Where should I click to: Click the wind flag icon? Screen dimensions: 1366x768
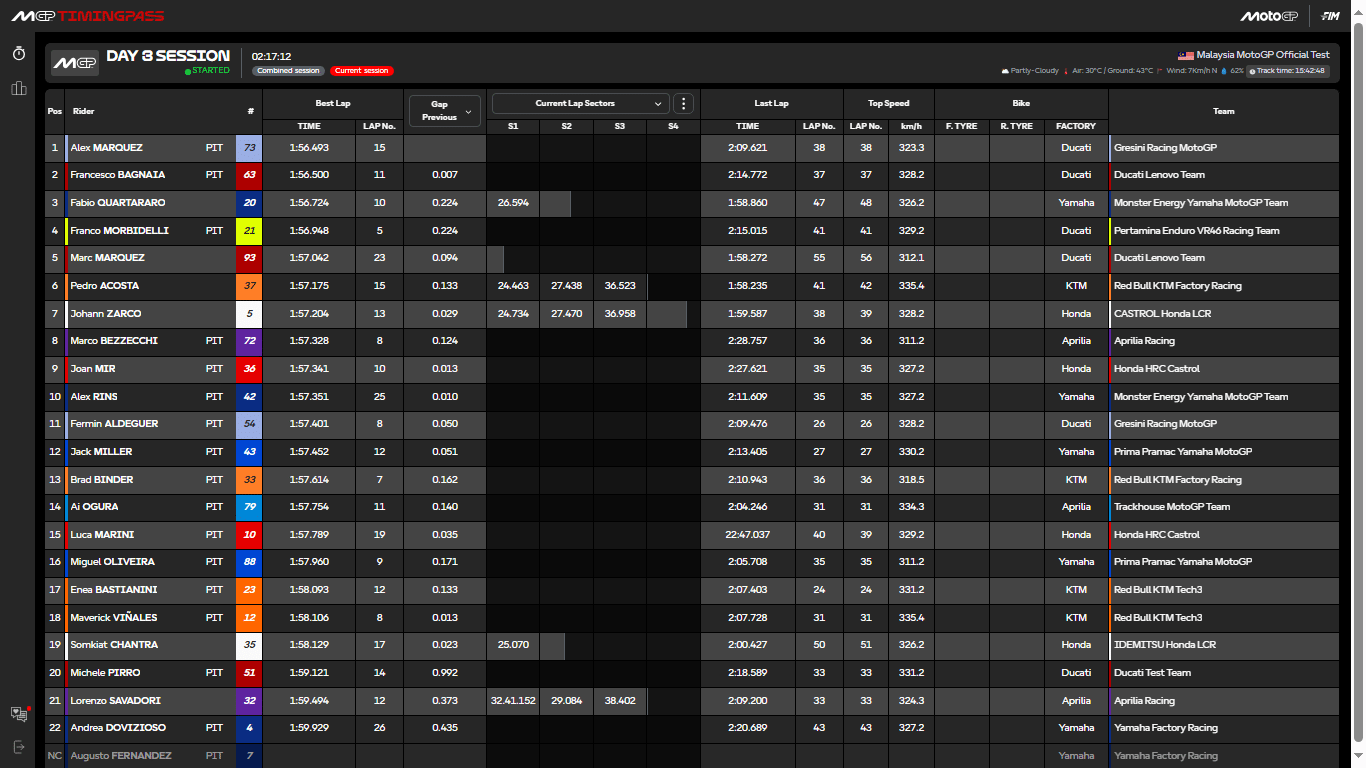click(1158, 71)
